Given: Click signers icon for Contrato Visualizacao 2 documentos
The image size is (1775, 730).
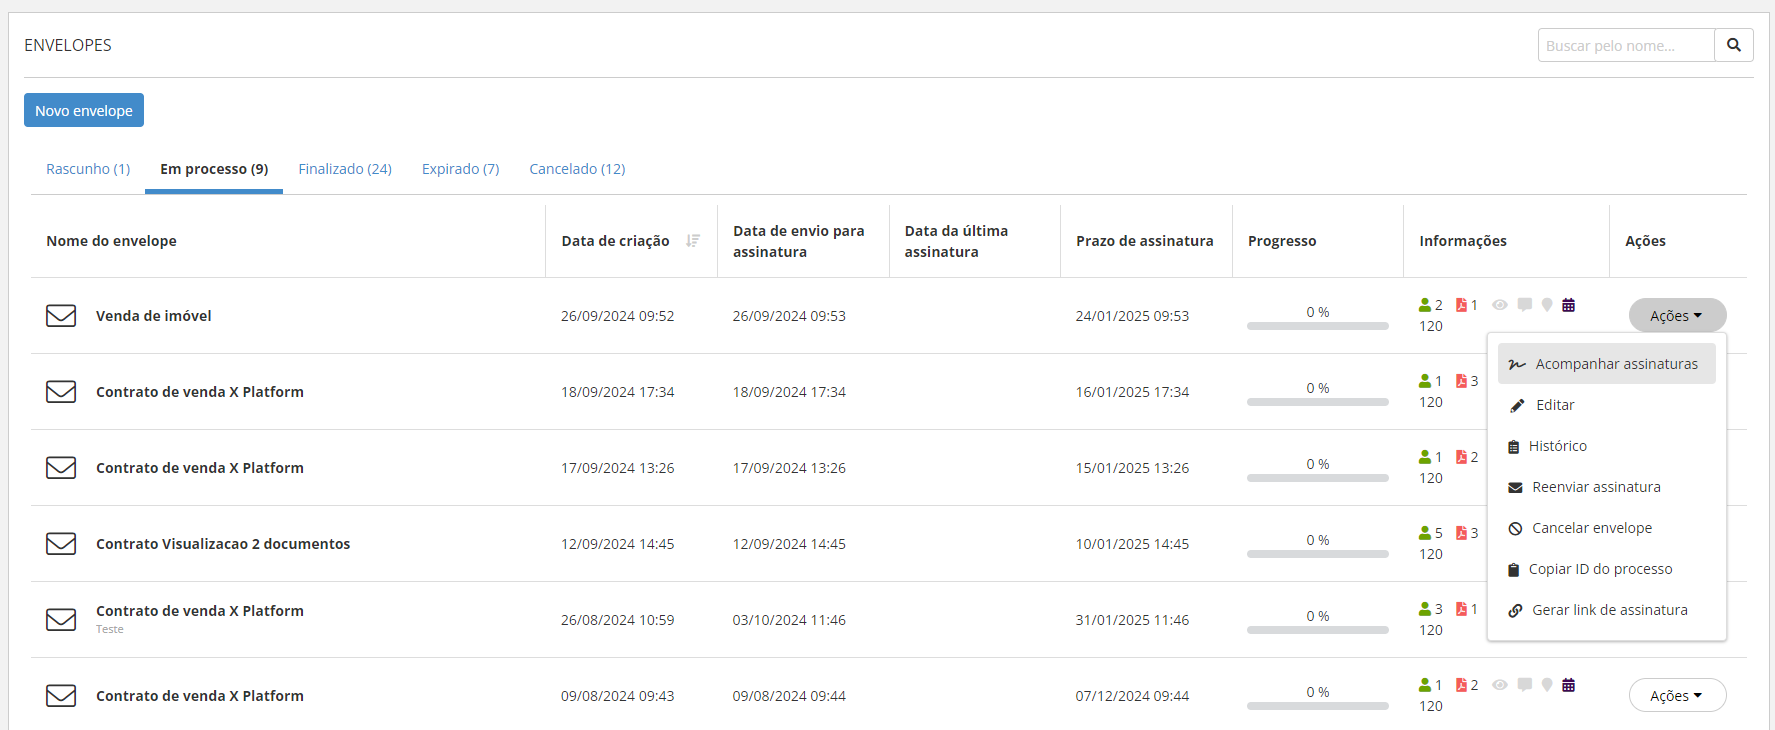Looking at the screenshot, I should (x=1425, y=533).
